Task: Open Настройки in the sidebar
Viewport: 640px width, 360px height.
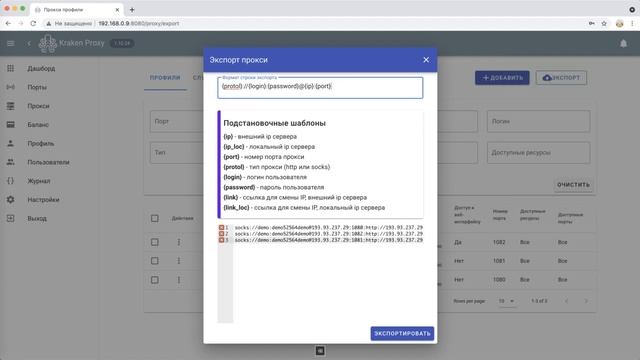Action: point(43,200)
